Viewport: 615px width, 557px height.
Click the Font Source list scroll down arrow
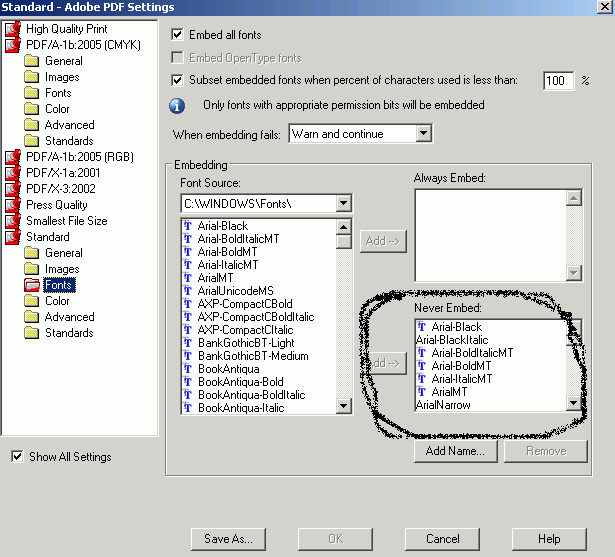[x=344, y=406]
